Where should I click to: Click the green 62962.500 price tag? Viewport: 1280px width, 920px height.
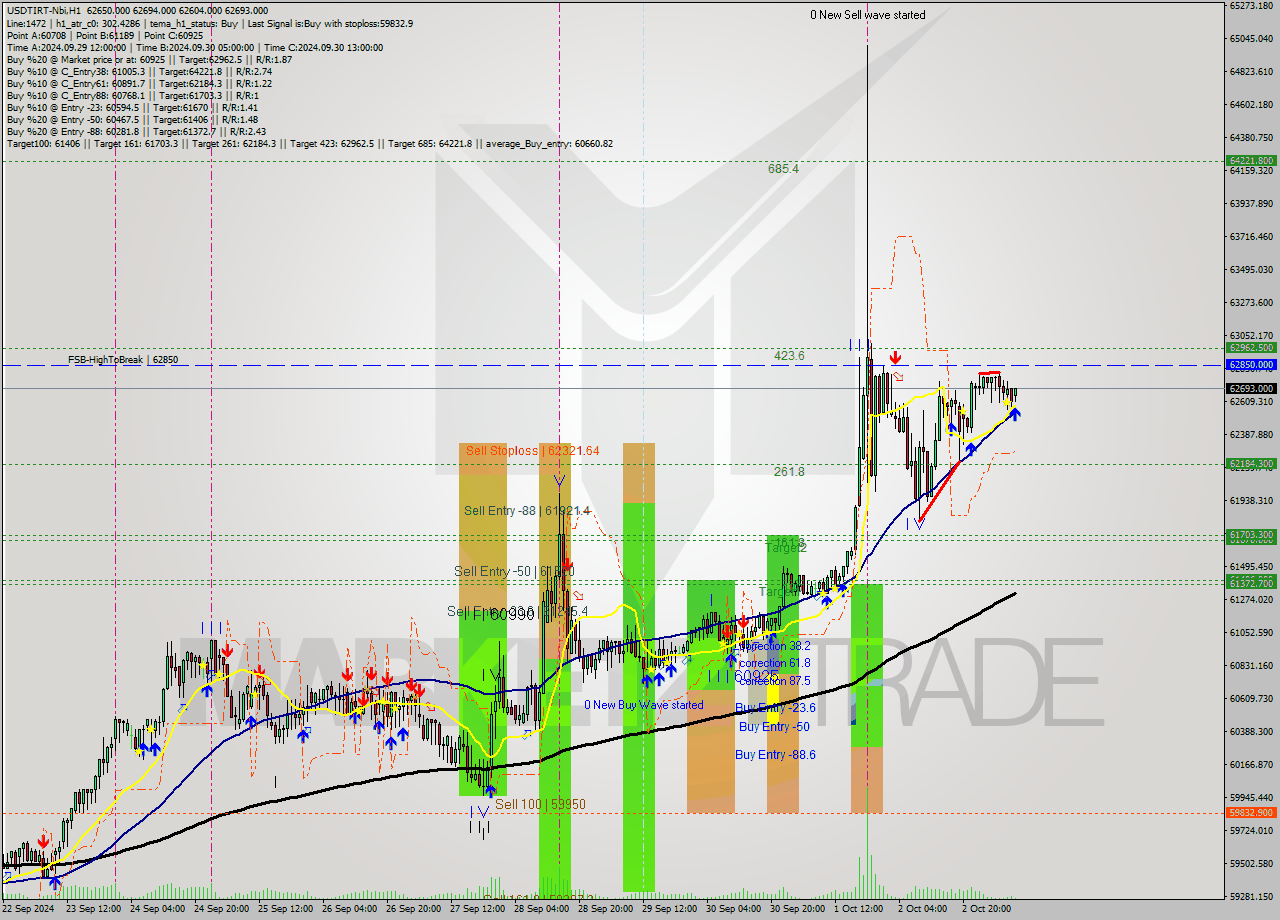(x=1250, y=348)
